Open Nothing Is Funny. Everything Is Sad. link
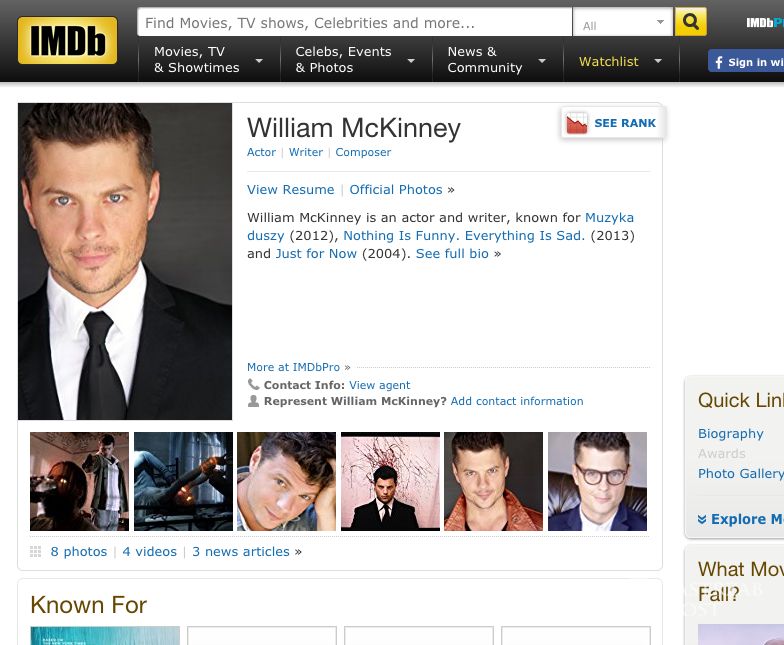Screen dimensions: 784x645 coord(464,236)
